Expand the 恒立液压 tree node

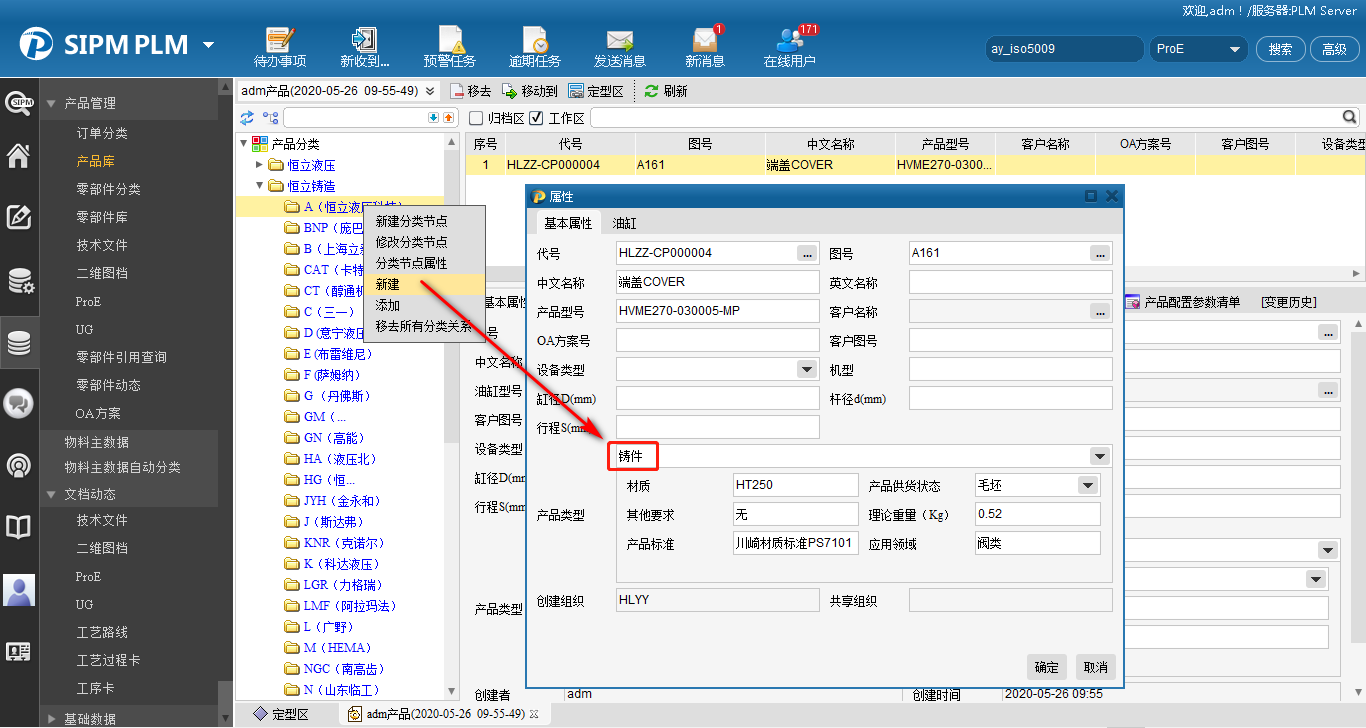pyautogui.click(x=260, y=165)
